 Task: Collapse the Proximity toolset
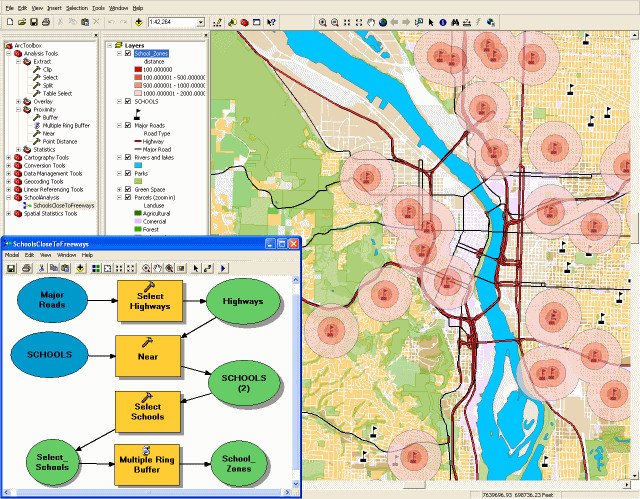pyautogui.click(x=20, y=109)
